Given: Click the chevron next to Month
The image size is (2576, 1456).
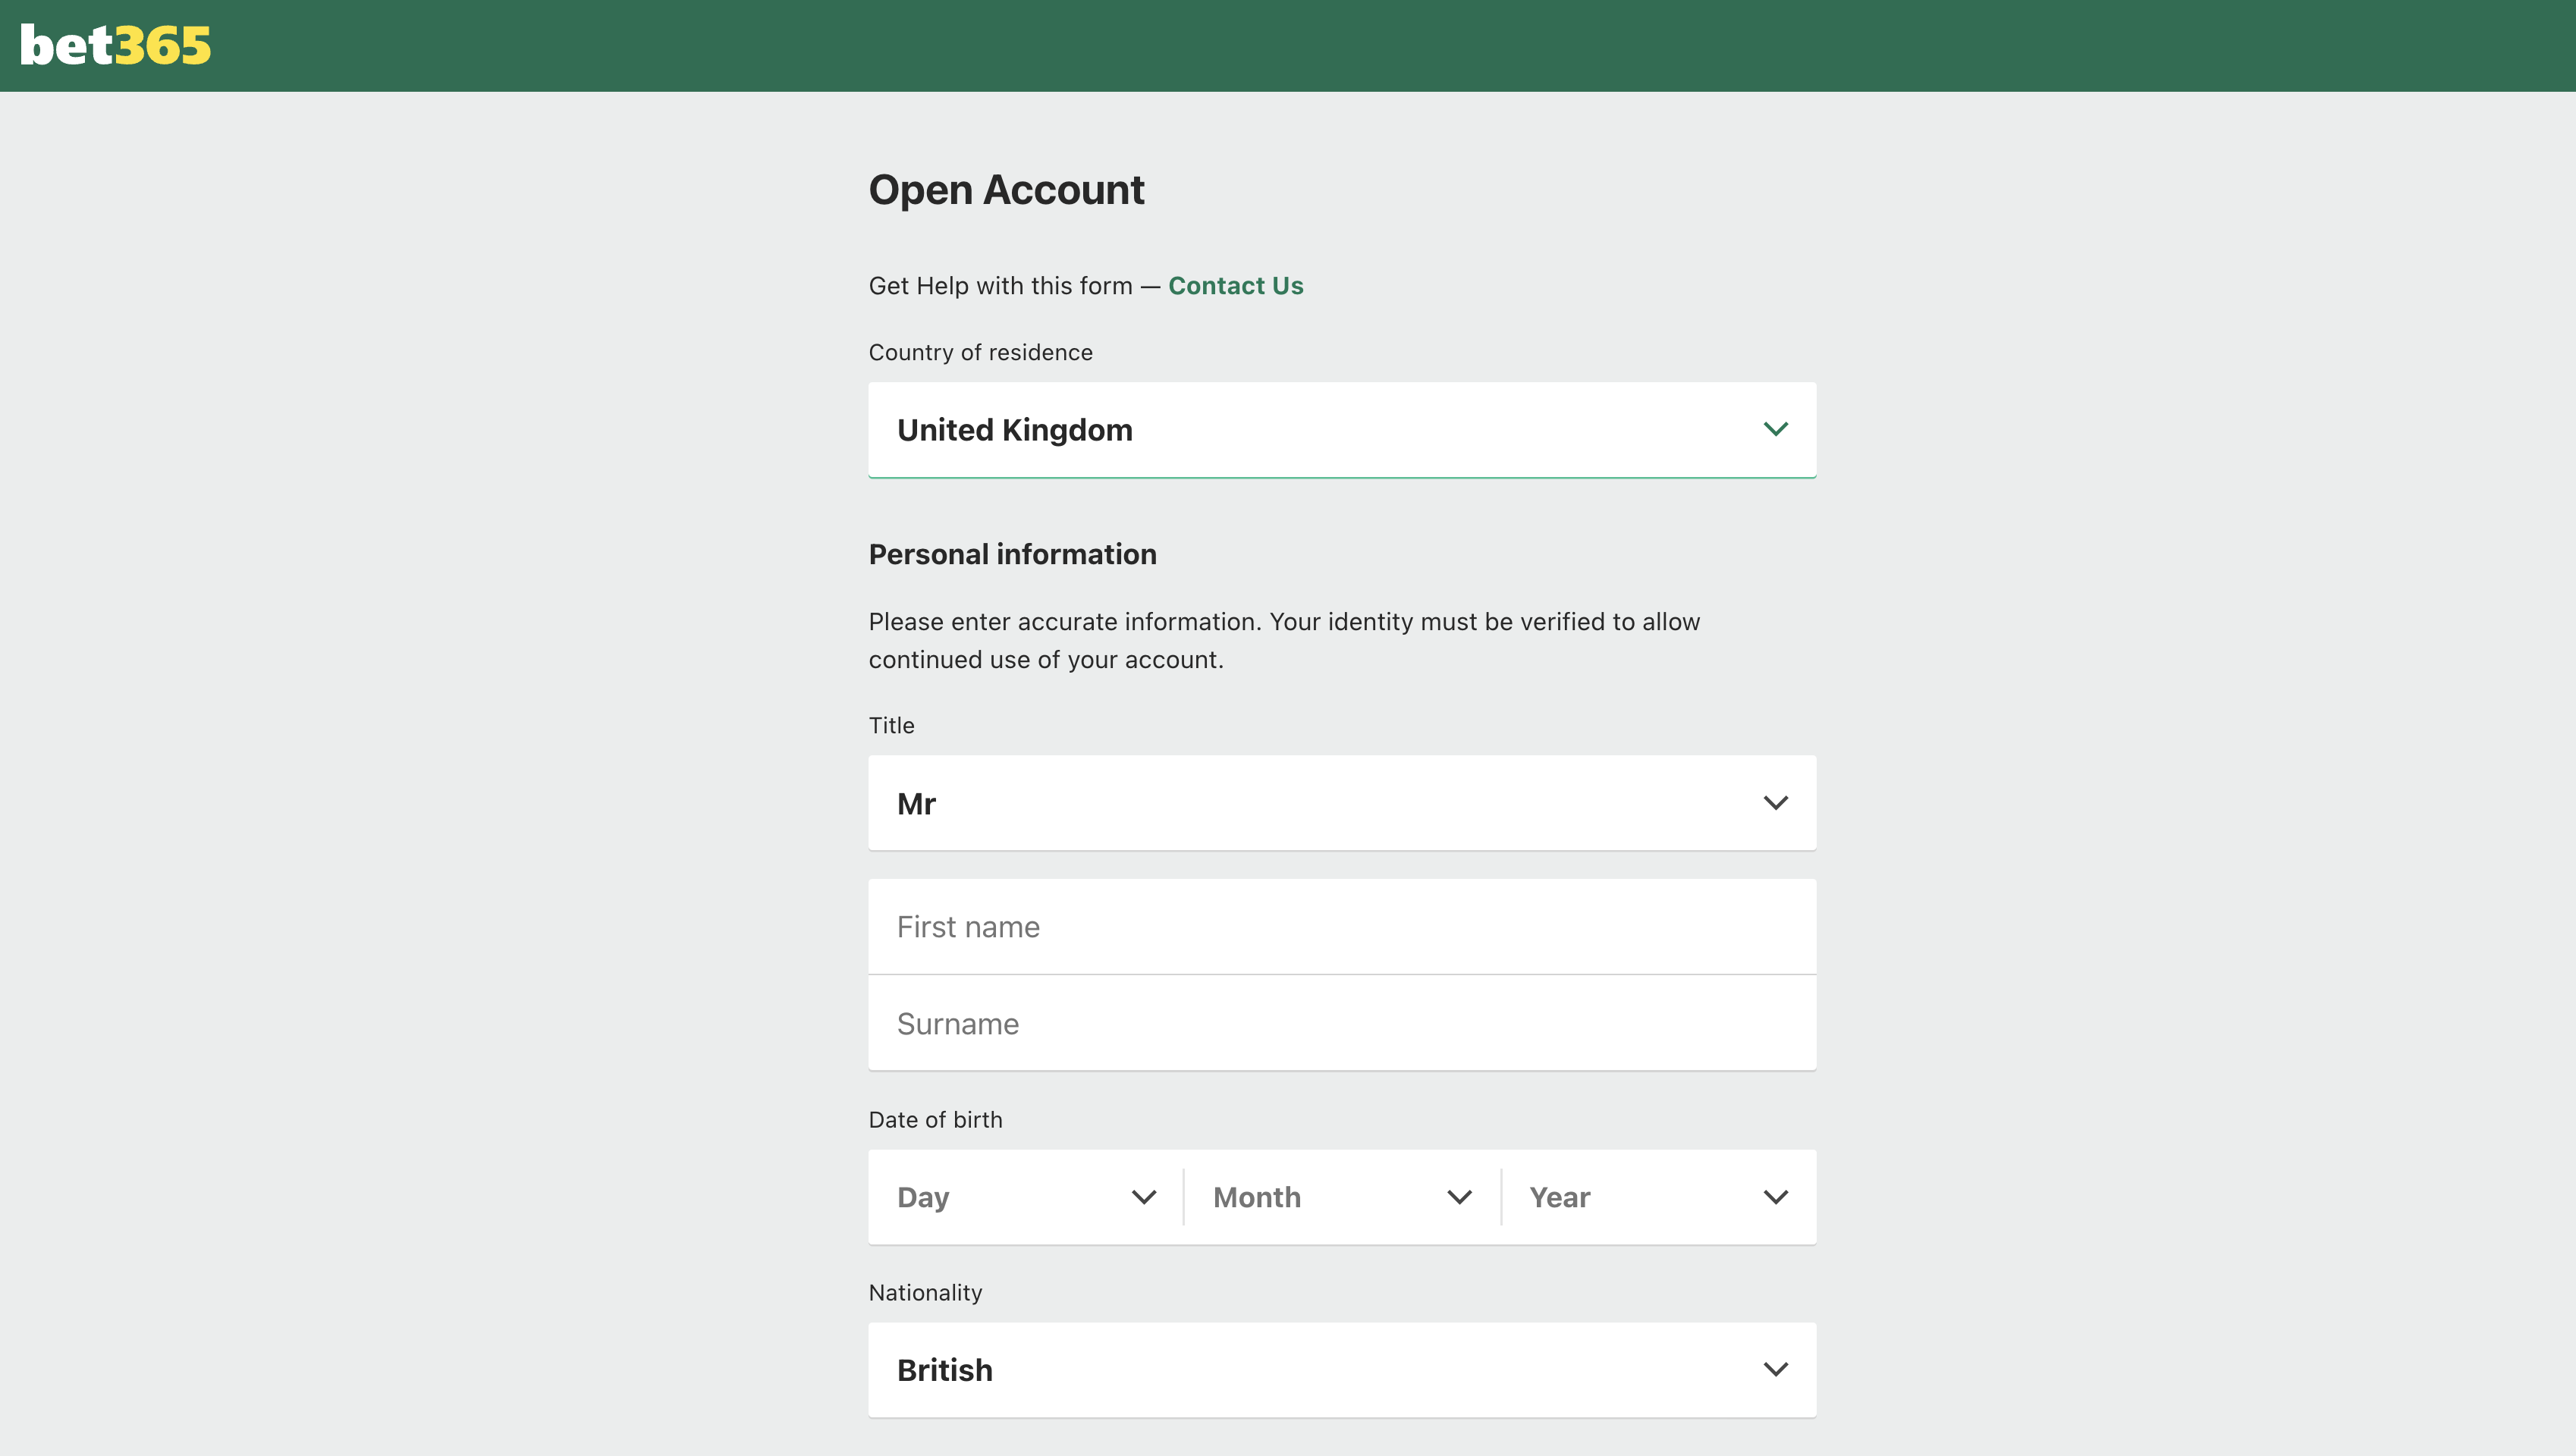Looking at the screenshot, I should coord(1459,1197).
